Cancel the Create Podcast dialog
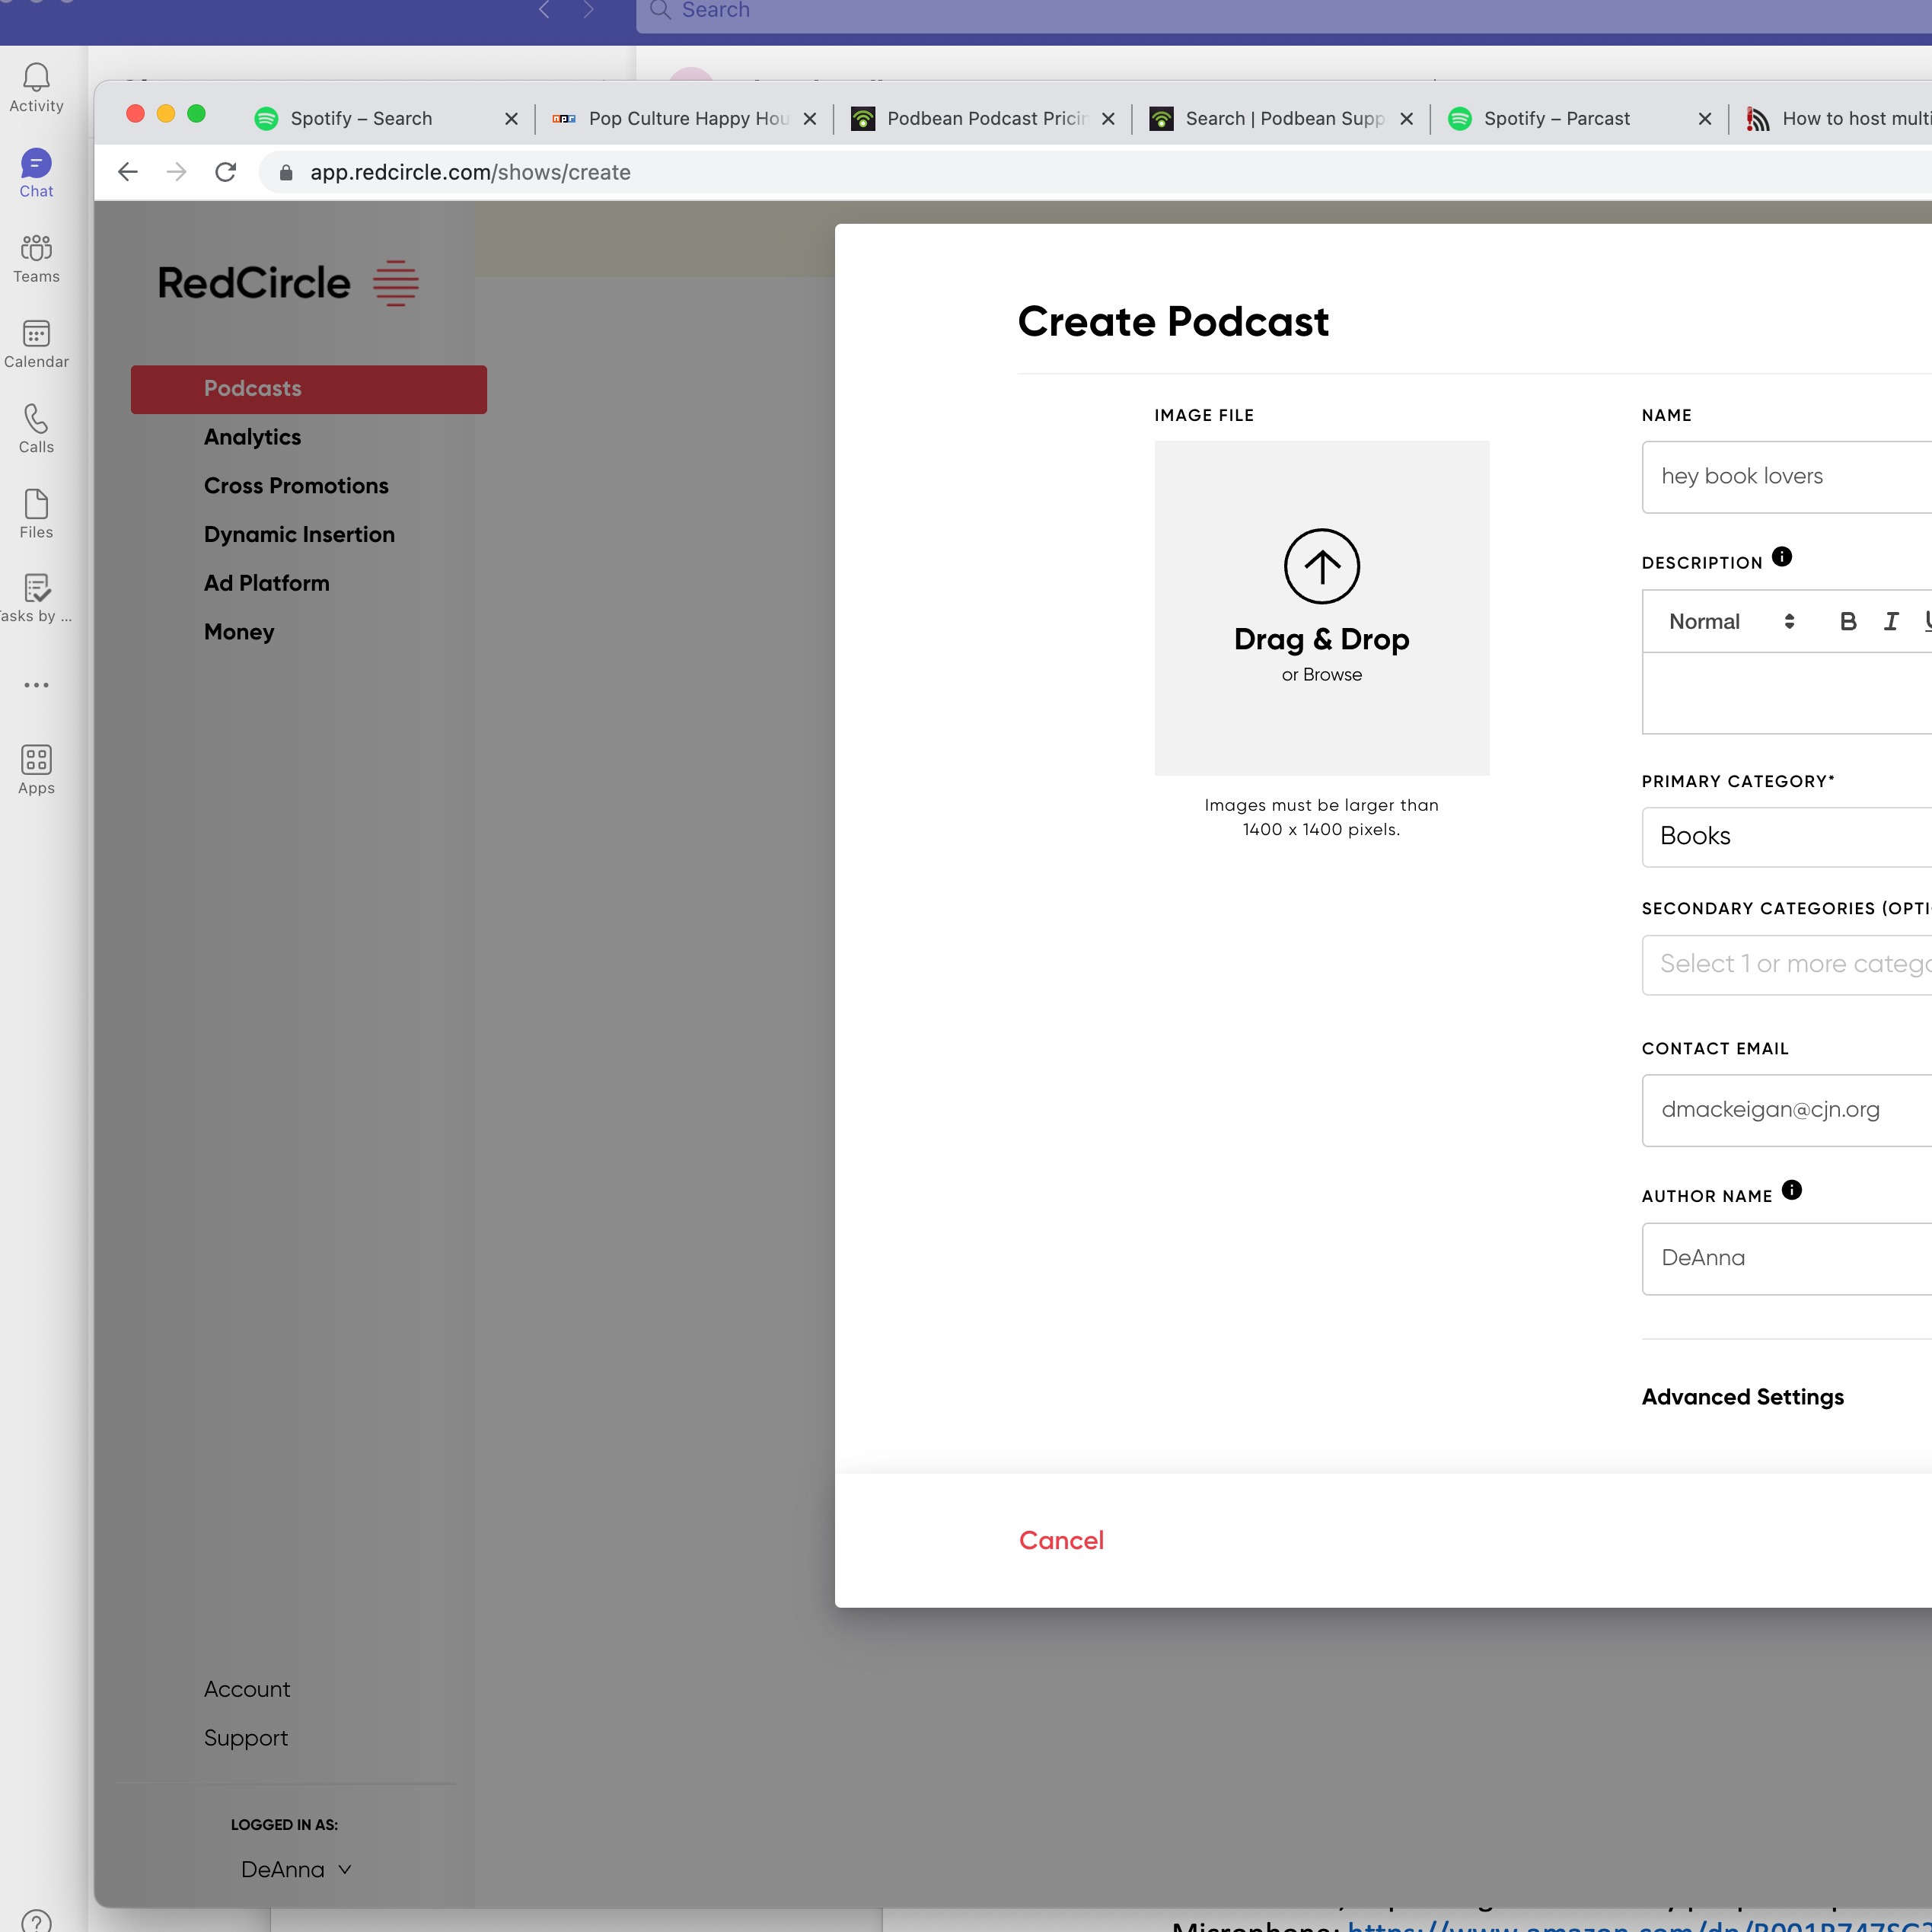 1061,1540
